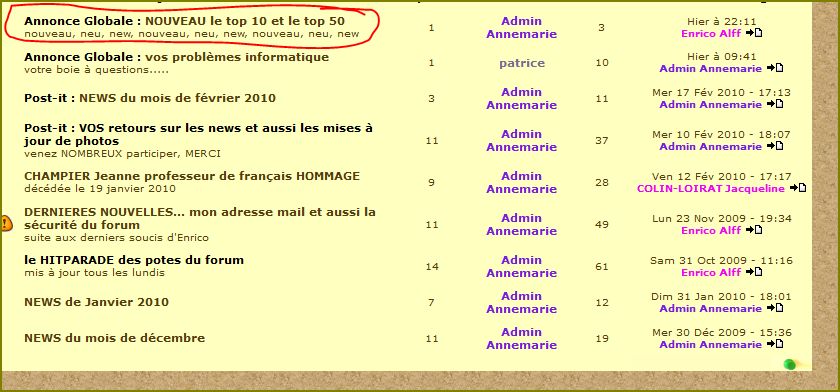Click reply count 14 in HITPARADE row
This screenshot has height=392, width=840.
click(x=432, y=267)
